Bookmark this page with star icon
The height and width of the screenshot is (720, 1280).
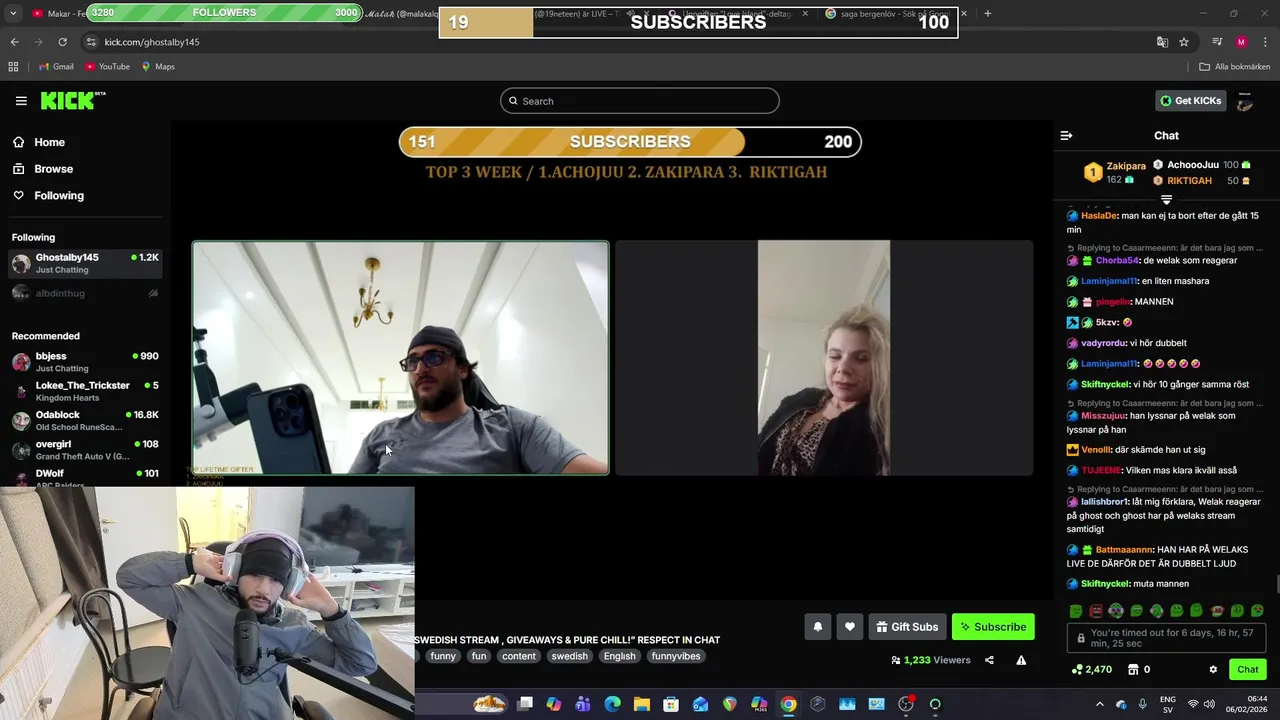(x=1184, y=42)
